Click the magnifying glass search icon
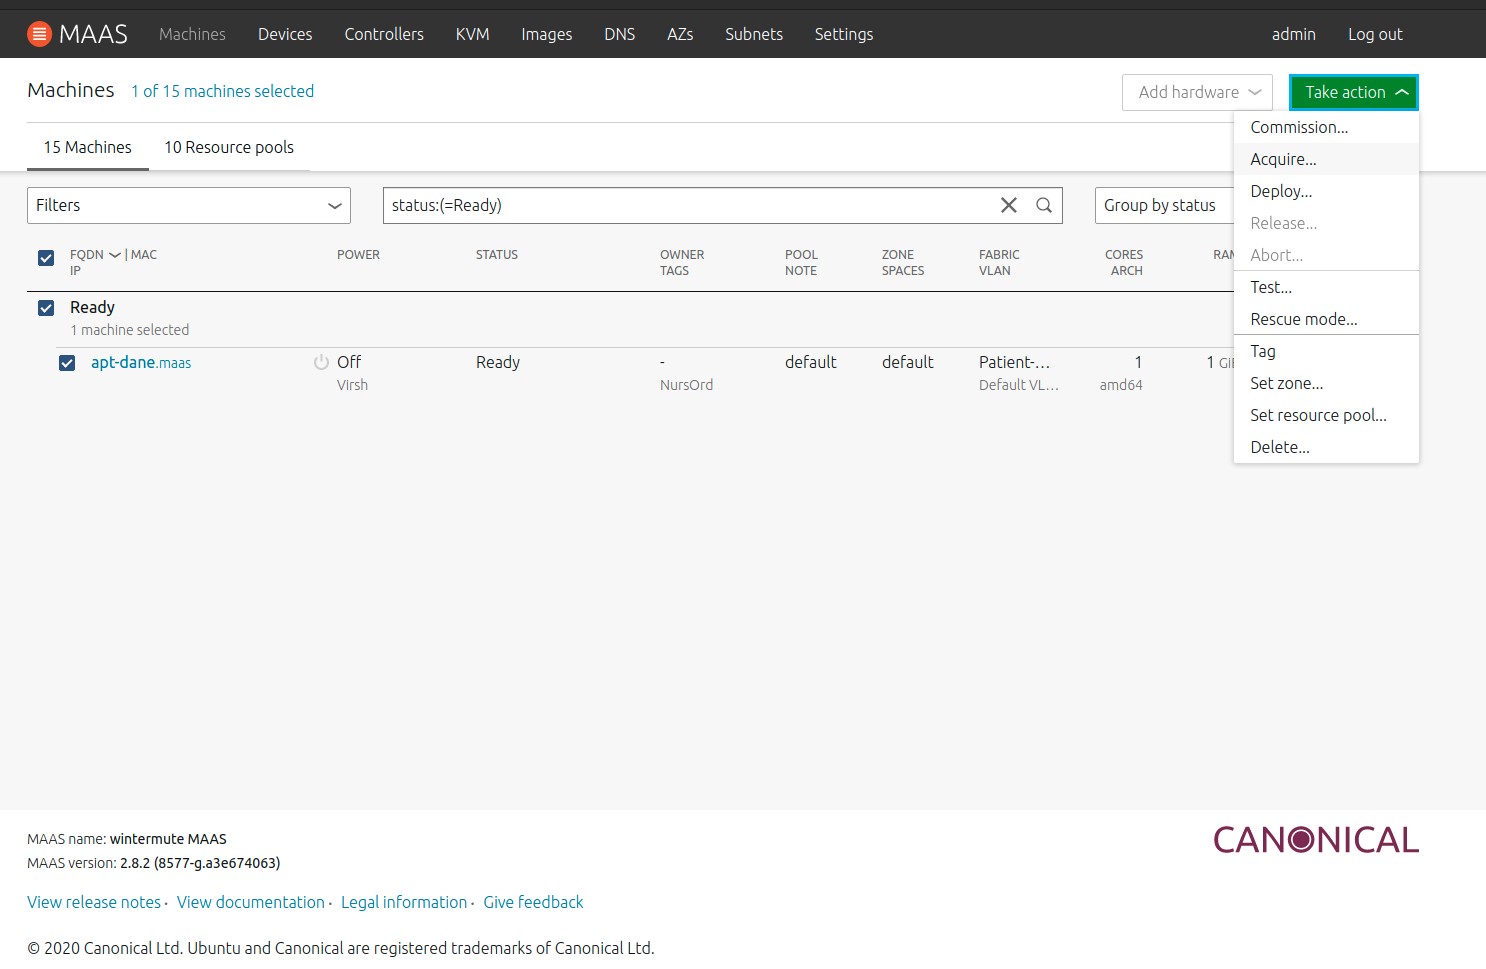Image resolution: width=1486 pixels, height=969 pixels. (1044, 205)
